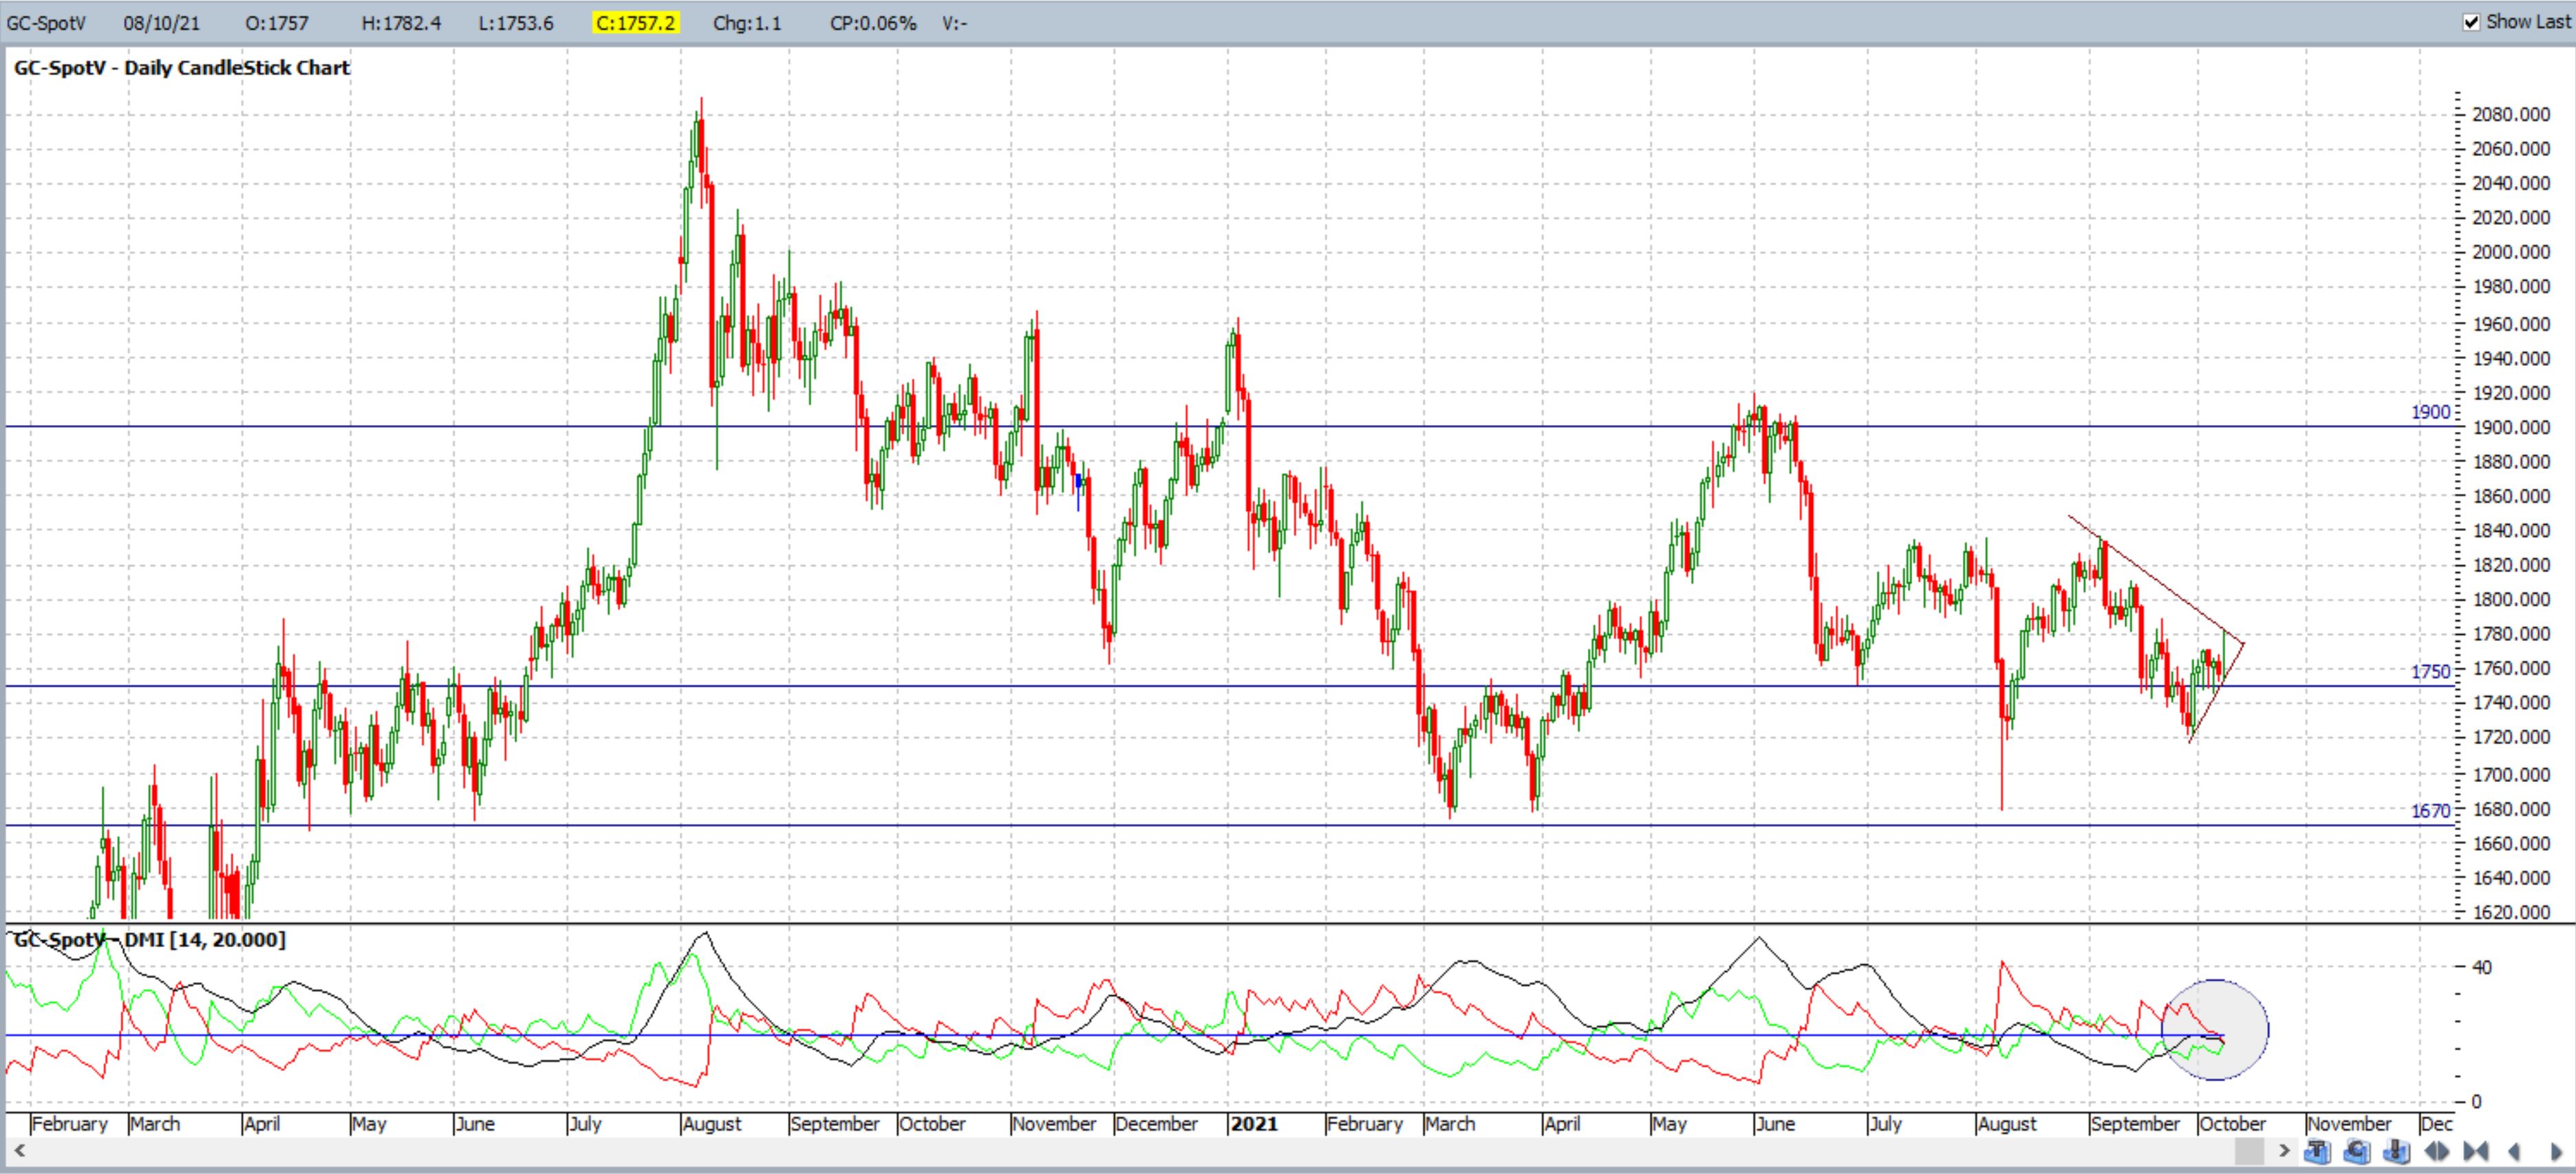
Task: Click the blue exclamation mark icon in the bottom toolbar
Action: (2397, 1151)
